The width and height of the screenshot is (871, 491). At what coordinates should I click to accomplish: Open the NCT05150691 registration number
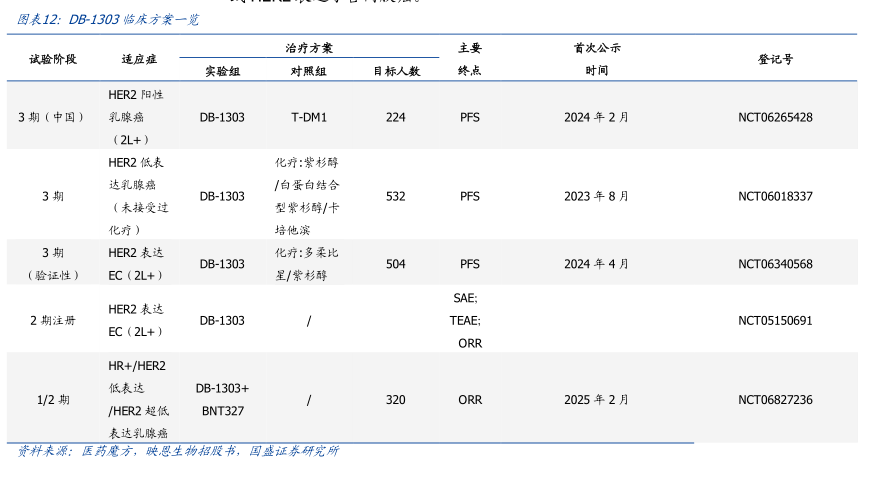(x=775, y=320)
